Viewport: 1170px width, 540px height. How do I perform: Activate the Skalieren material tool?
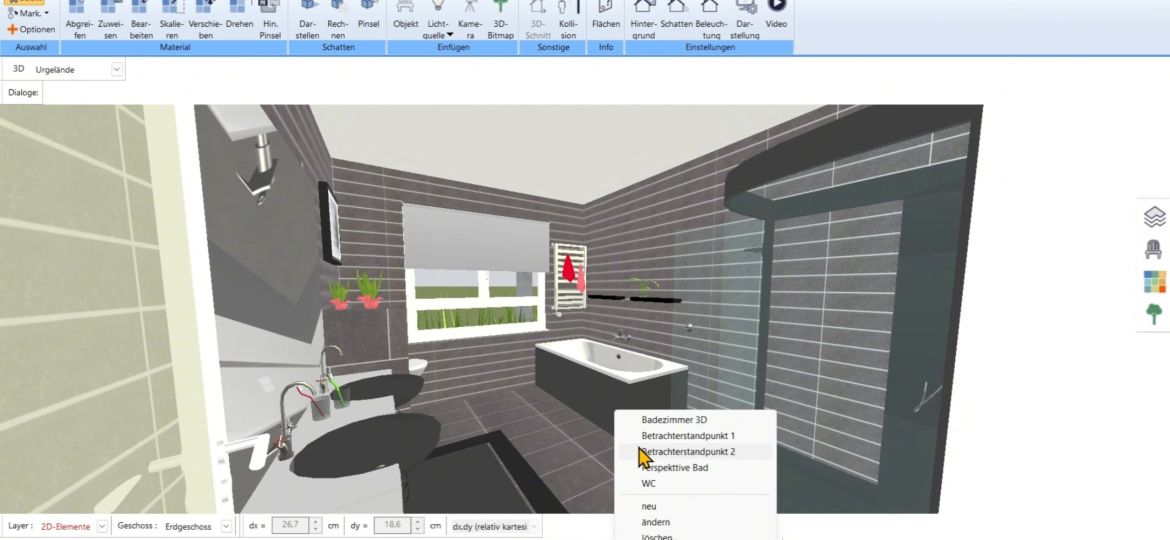click(172, 20)
